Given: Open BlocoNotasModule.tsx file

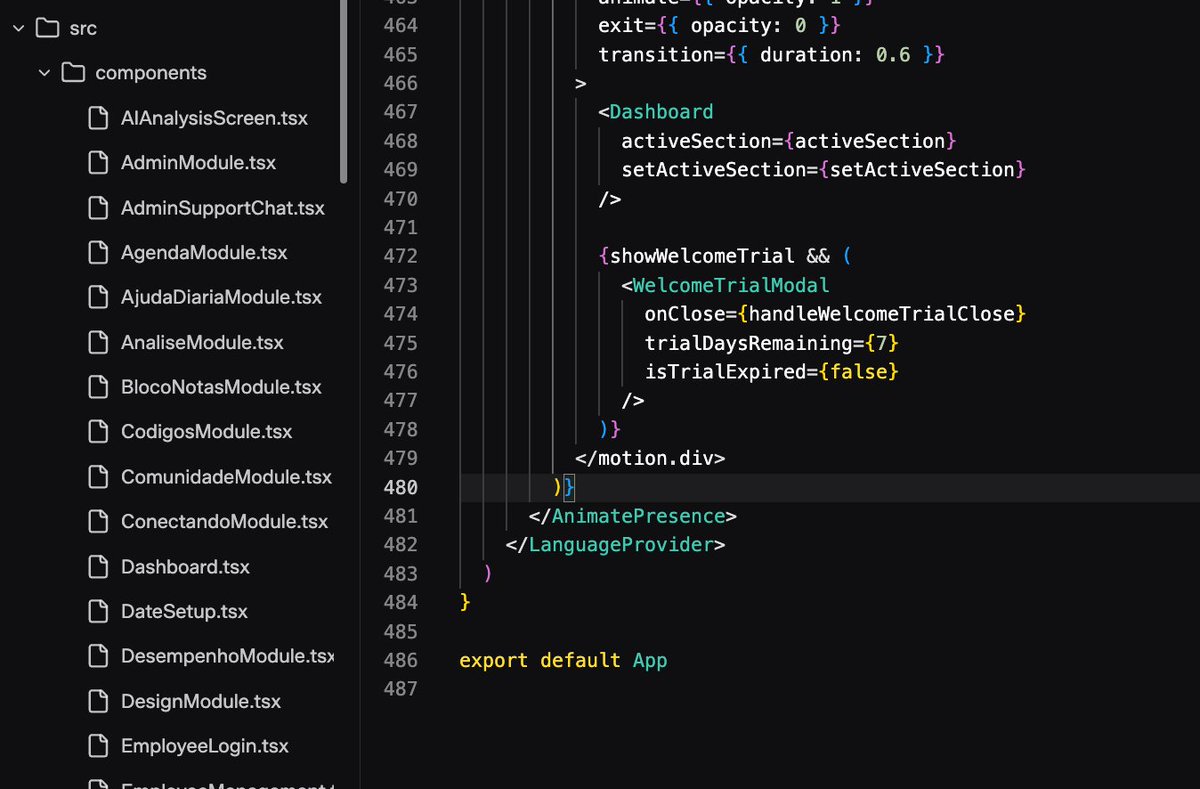Looking at the screenshot, I should 221,387.
